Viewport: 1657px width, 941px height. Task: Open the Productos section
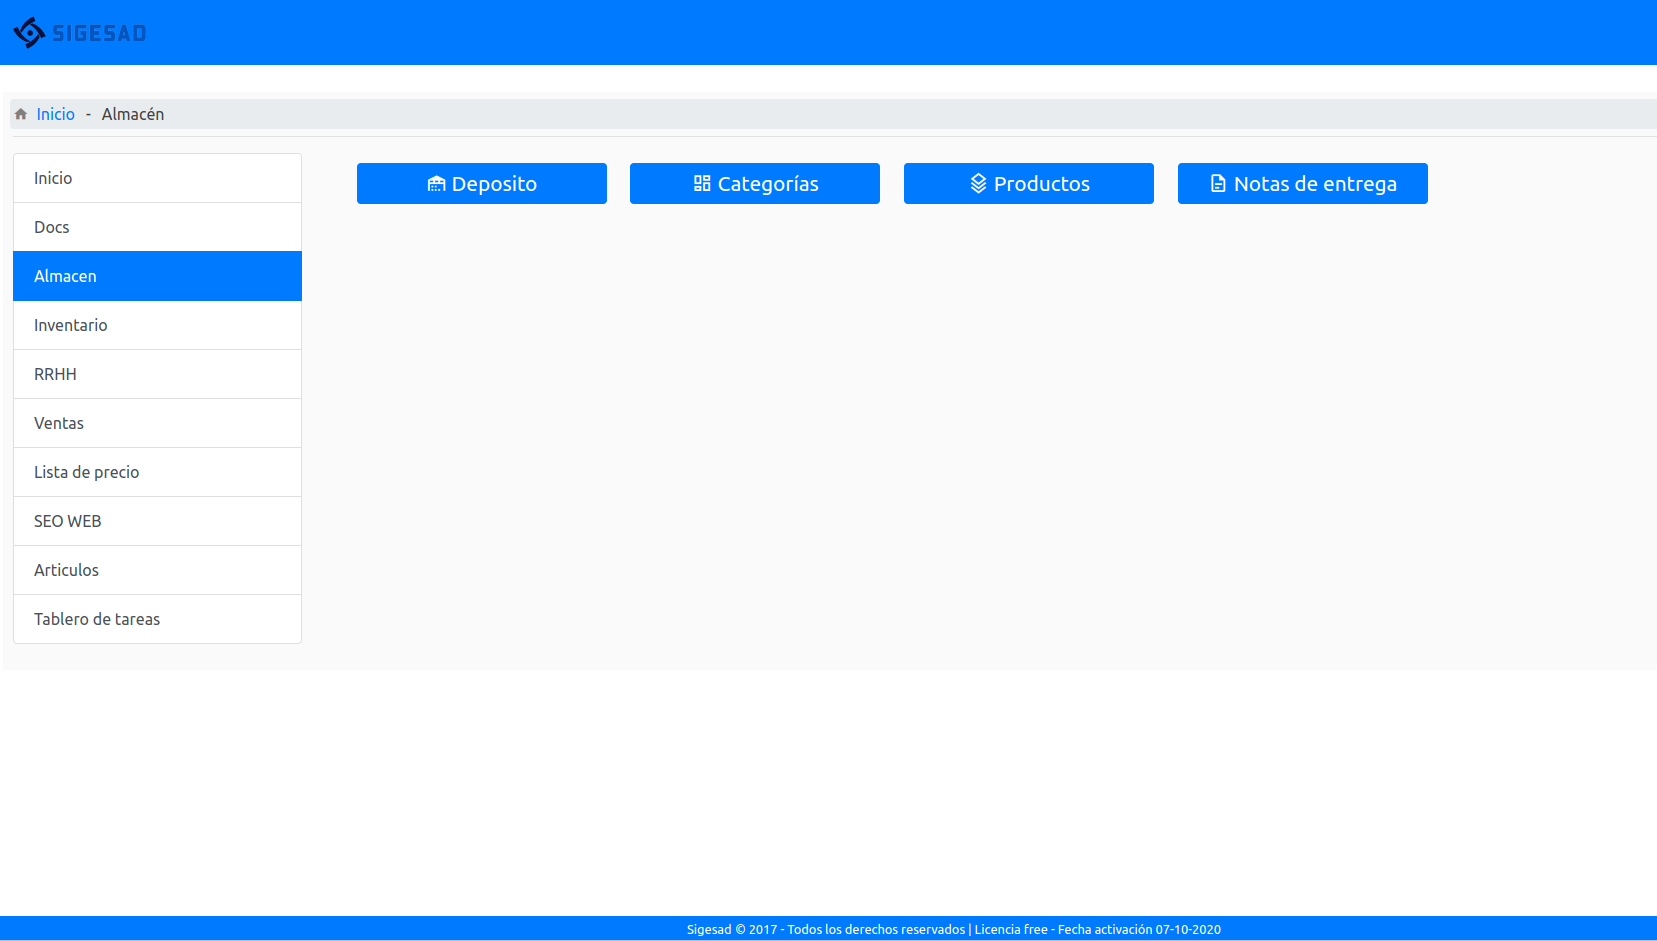point(1029,184)
